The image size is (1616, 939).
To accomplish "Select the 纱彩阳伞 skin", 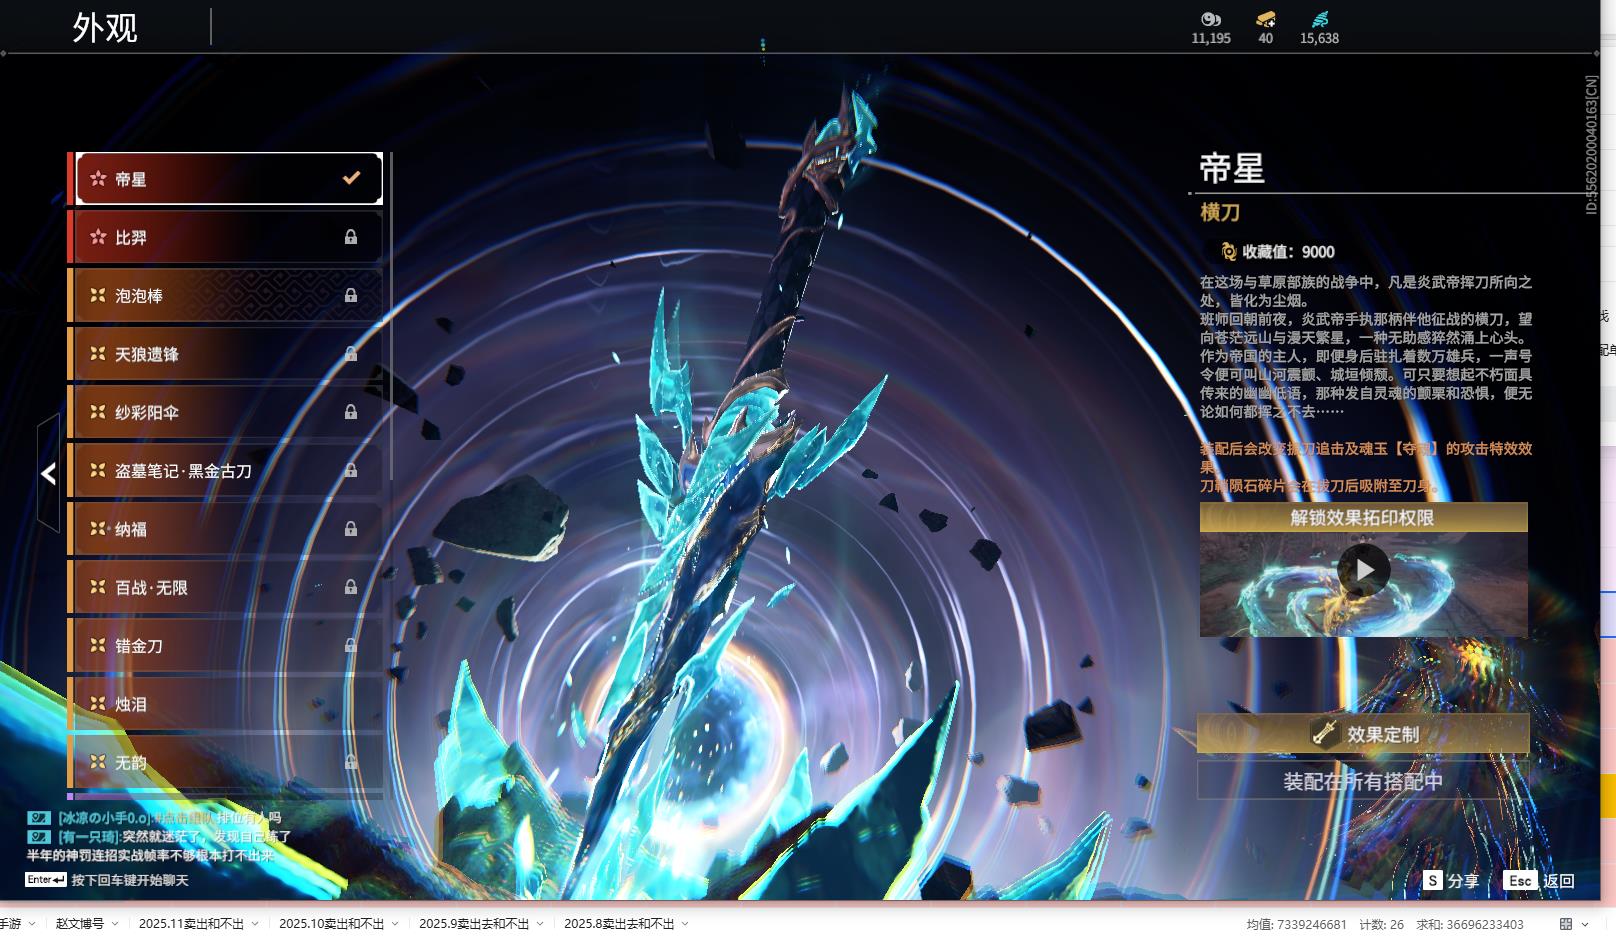I will [226, 412].
